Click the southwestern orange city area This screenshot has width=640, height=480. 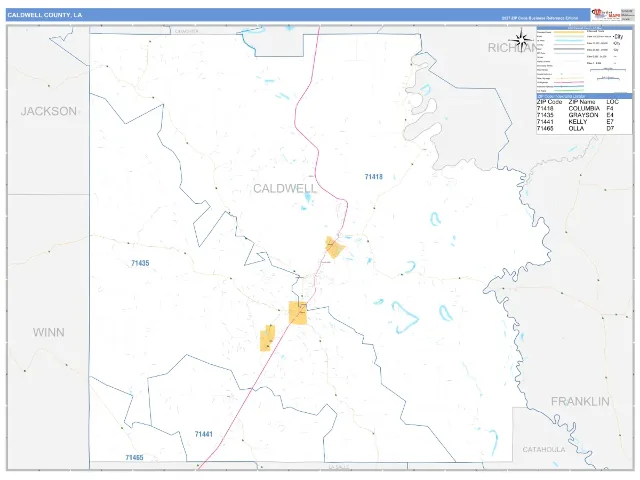coord(267,338)
